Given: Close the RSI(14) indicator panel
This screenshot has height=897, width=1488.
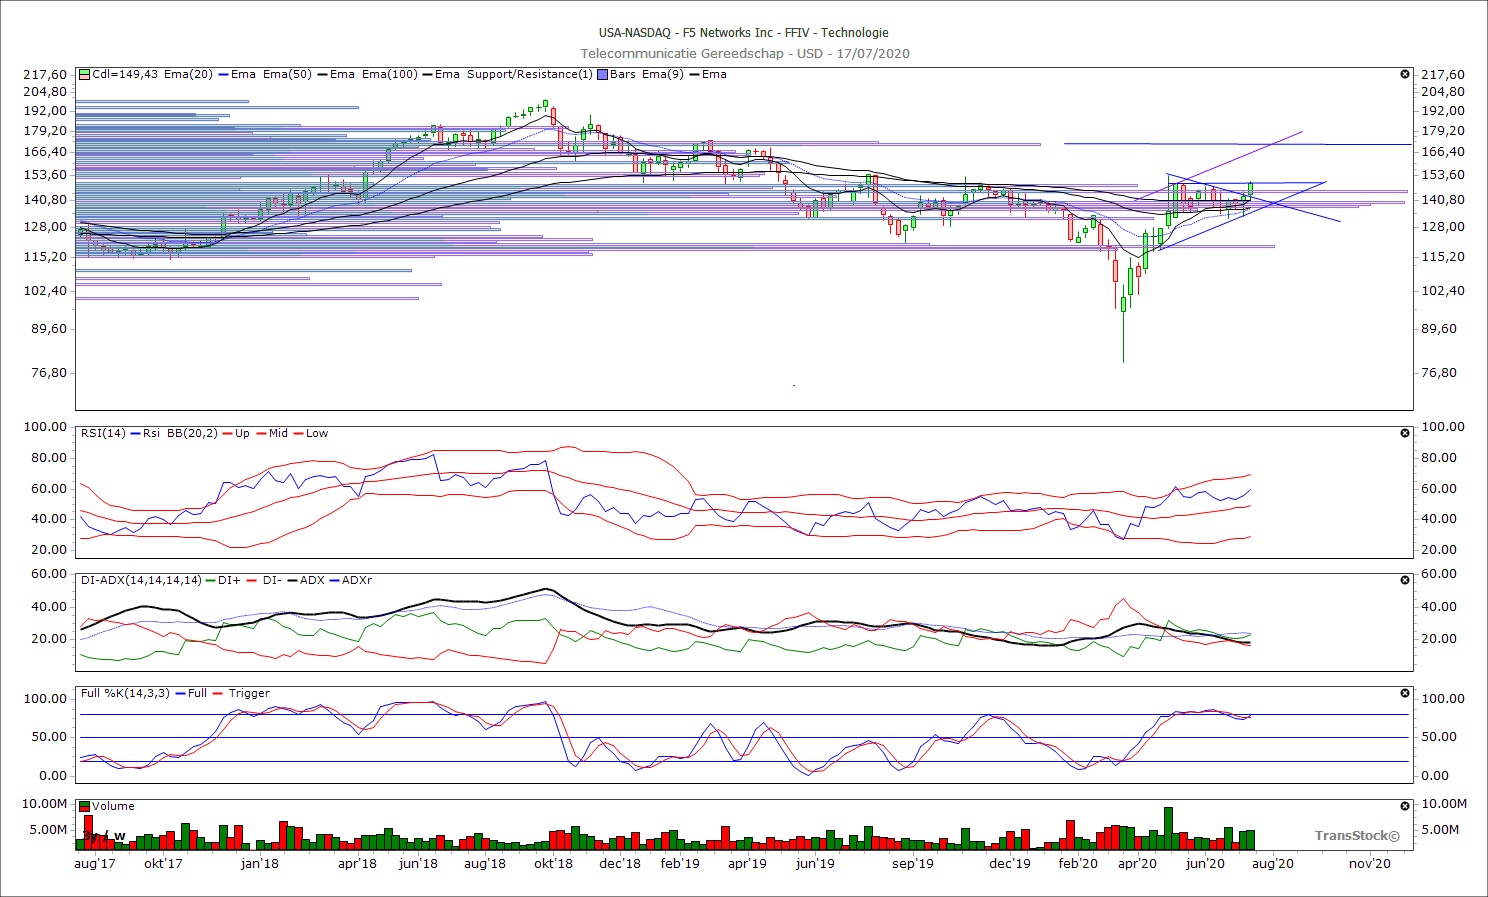Looking at the screenshot, I should coord(1405,433).
